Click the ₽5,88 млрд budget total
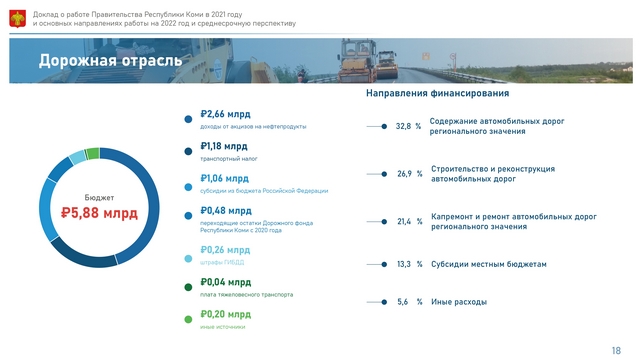Viewport: 640px width, 360px height. [x=99, y=213]
